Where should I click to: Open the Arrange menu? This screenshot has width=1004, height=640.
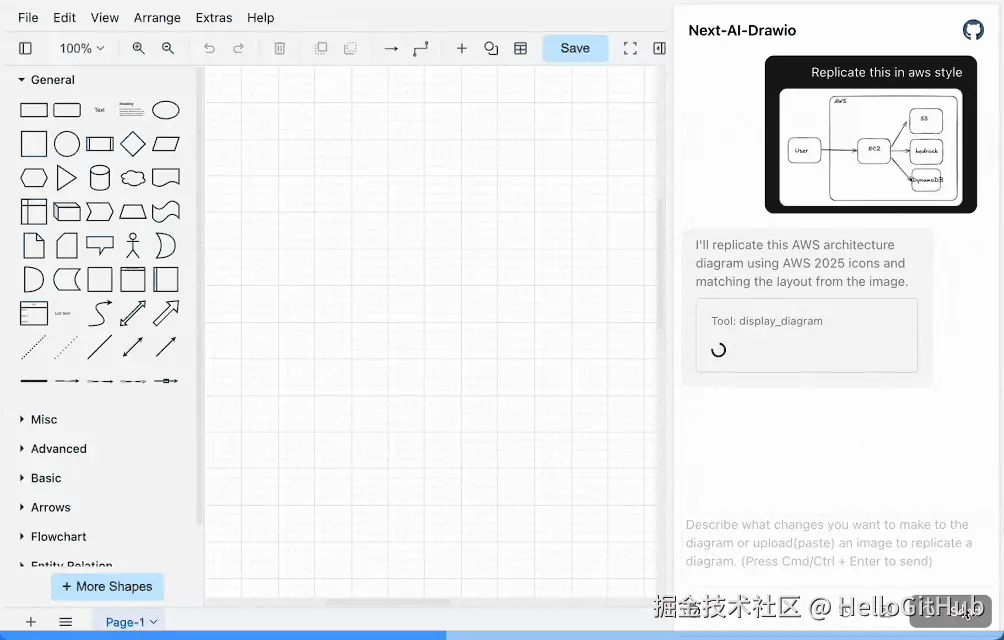pos(157,18)
